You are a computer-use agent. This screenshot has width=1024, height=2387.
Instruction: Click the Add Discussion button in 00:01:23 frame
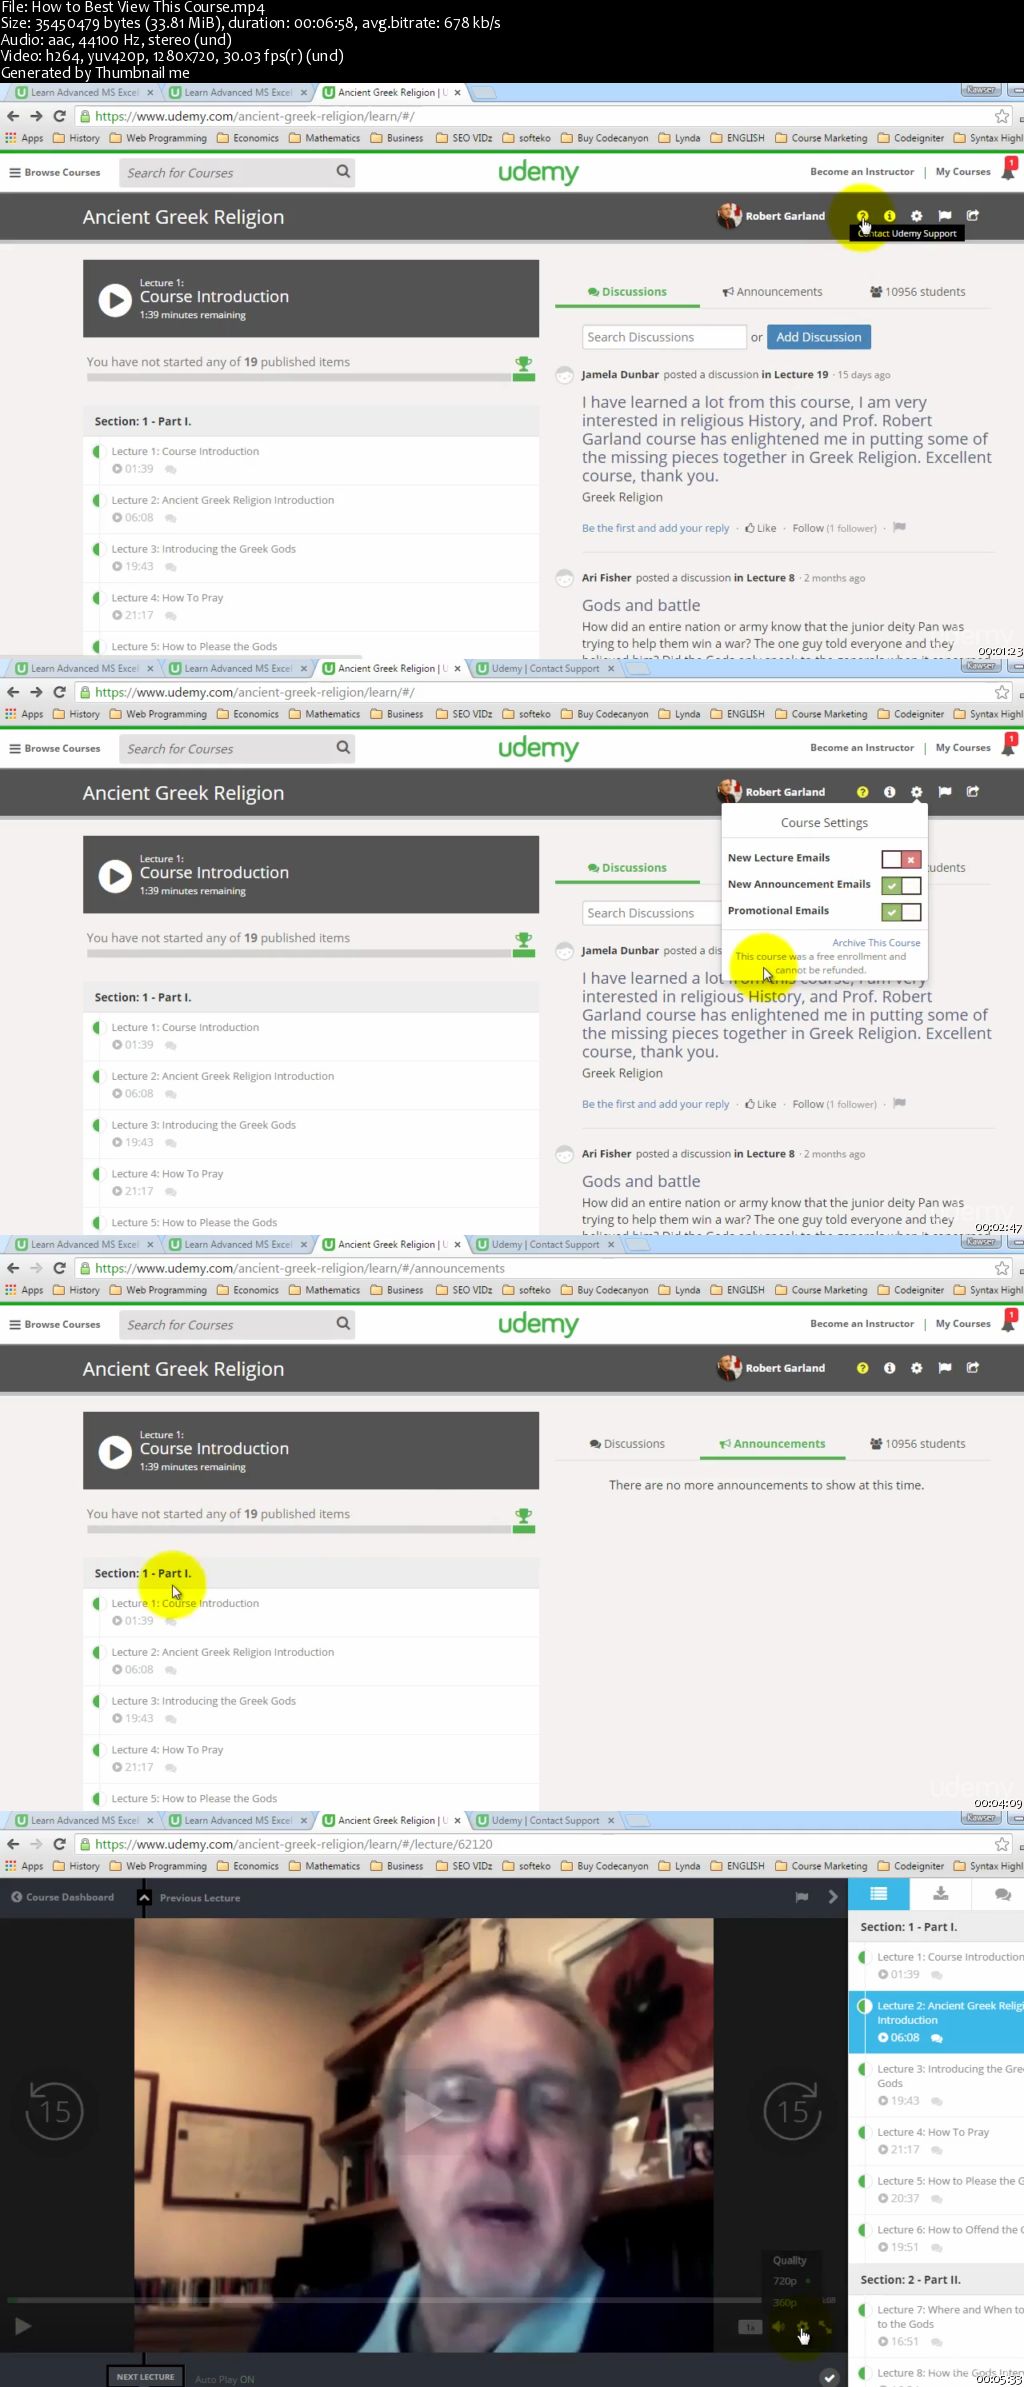click(x=819, y=337)
